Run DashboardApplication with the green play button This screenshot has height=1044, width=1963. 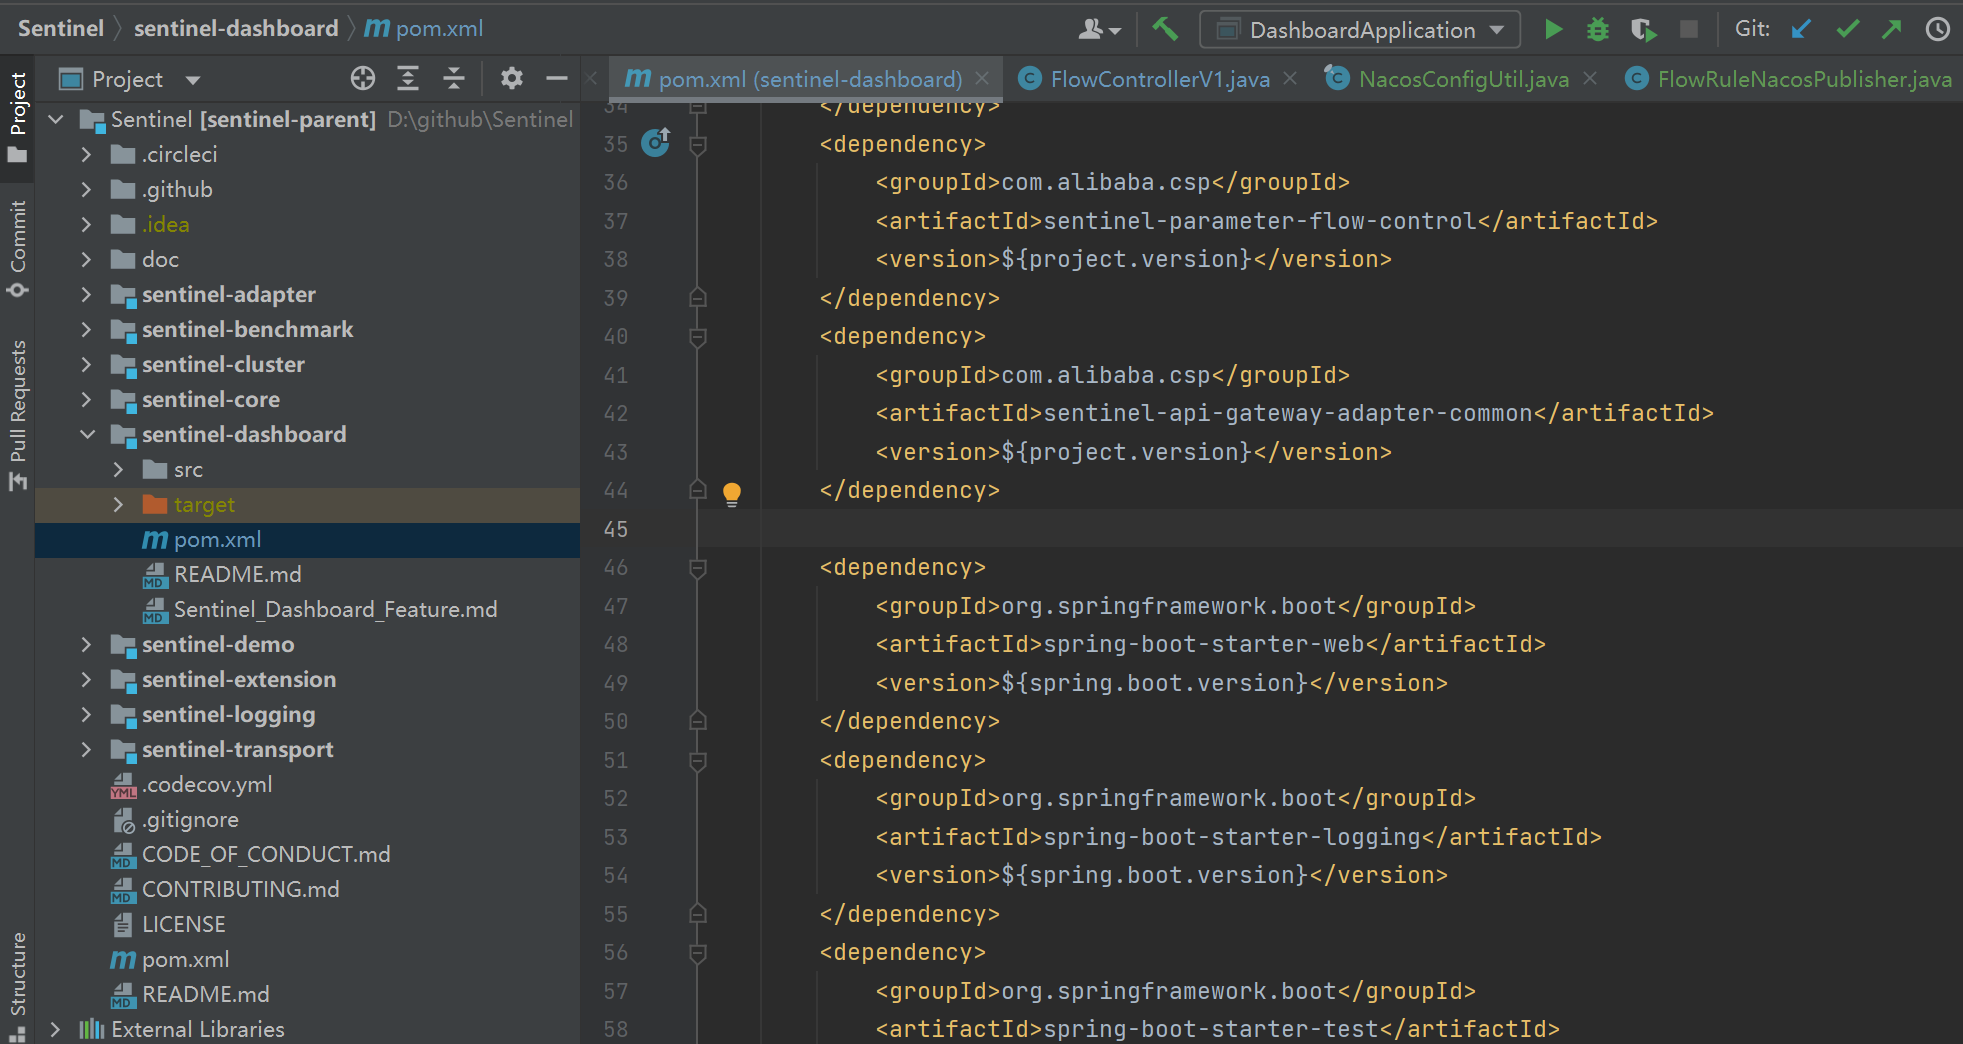point(1553,29)
